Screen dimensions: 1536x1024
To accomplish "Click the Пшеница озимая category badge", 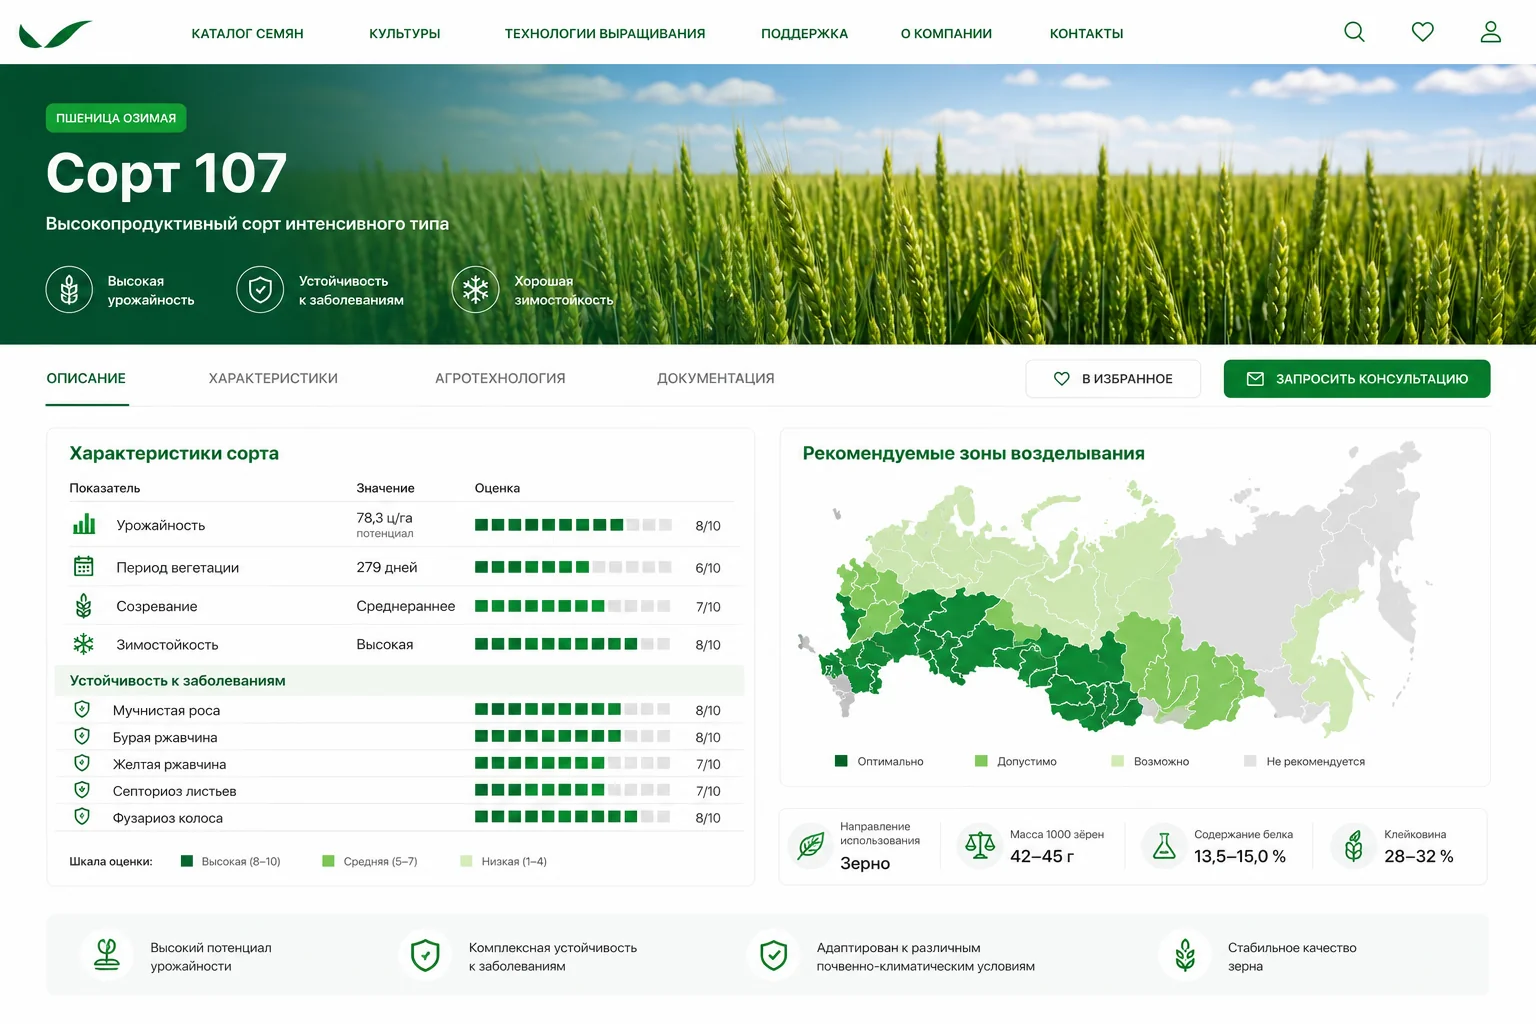I will point(116,118).
